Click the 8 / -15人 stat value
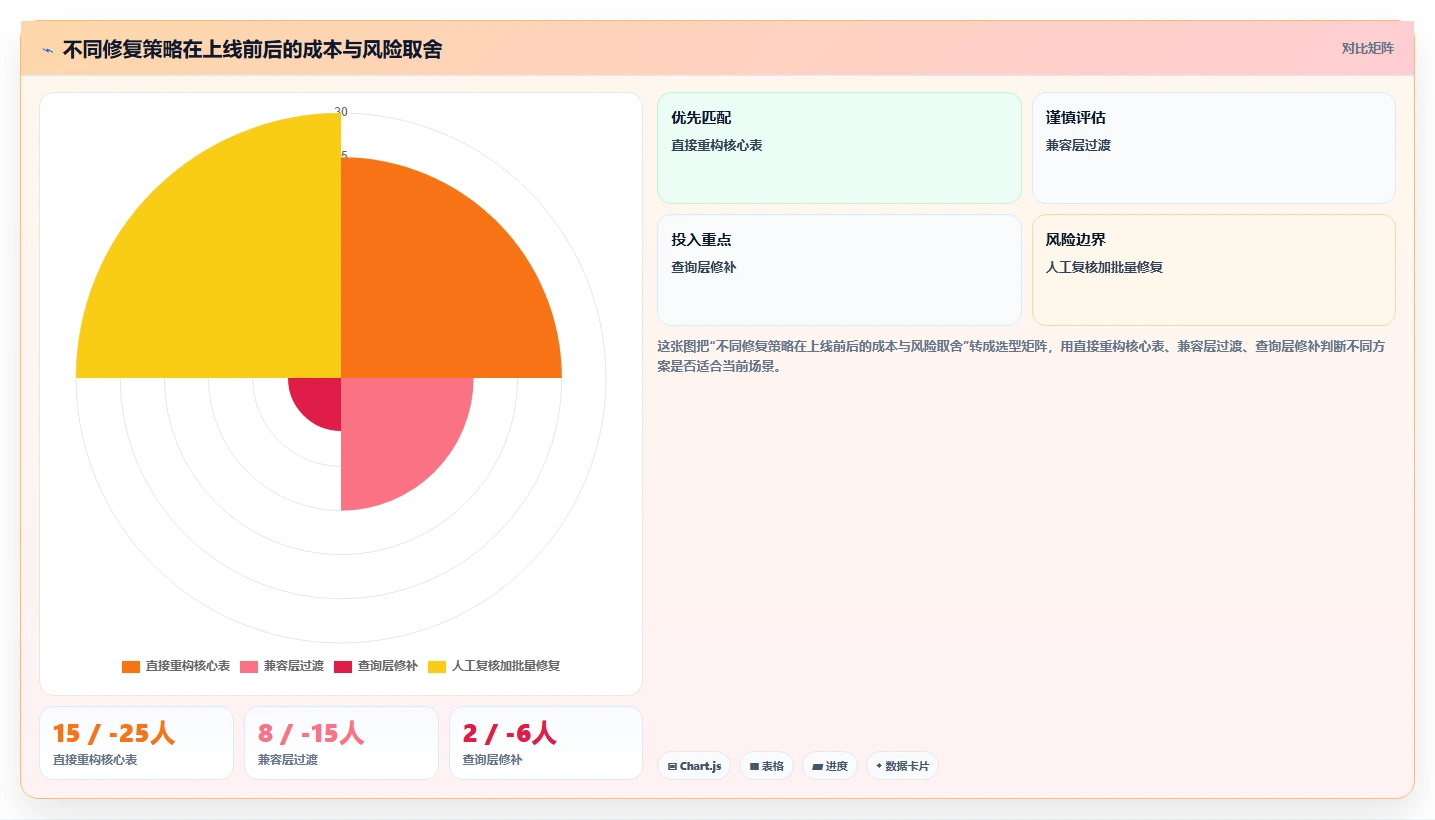 [311, 733]
